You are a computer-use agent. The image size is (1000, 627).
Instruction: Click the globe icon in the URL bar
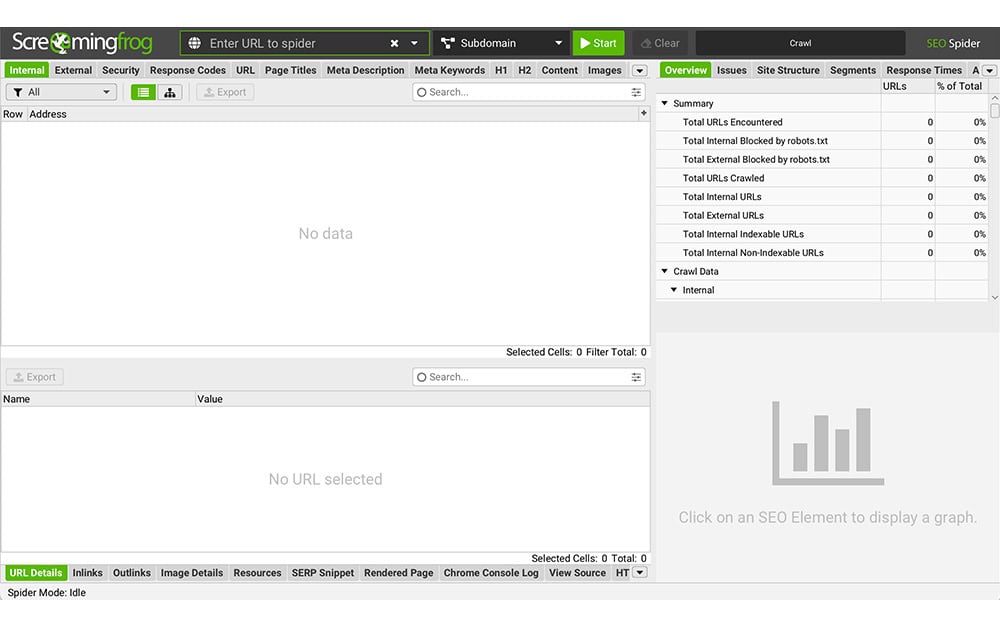point(194,42)
